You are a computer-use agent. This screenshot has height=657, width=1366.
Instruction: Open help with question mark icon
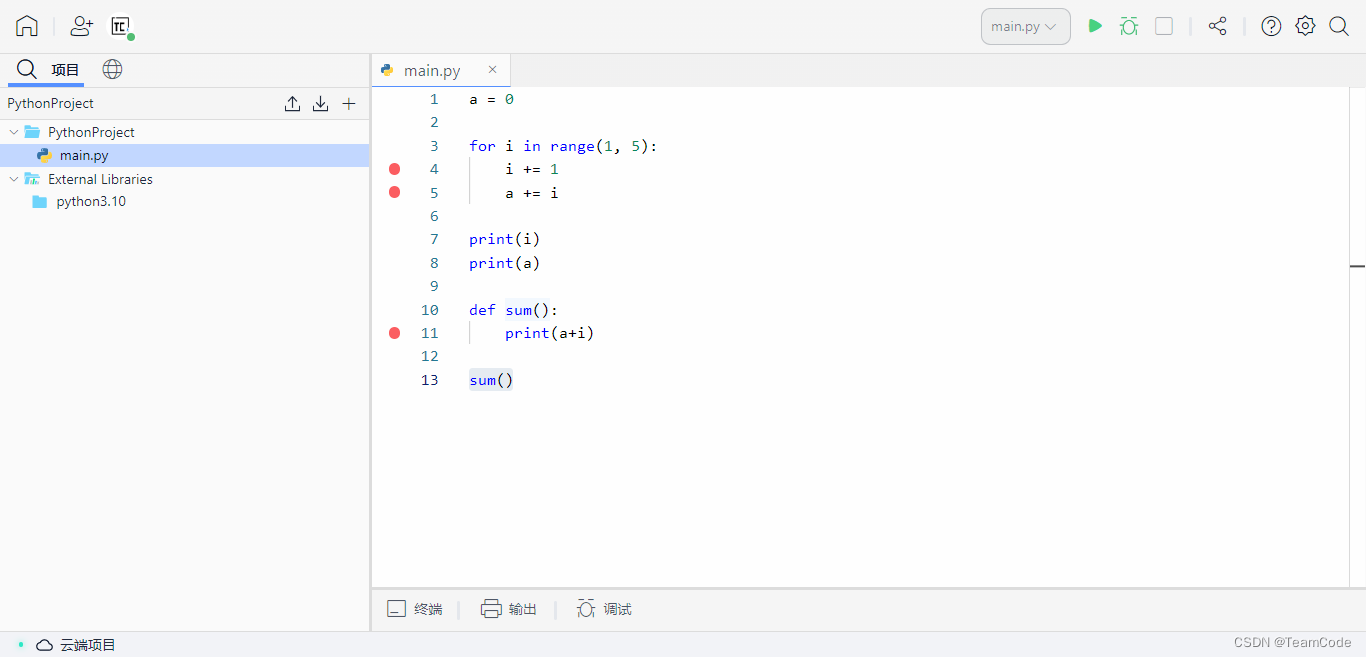[1271, 26]
